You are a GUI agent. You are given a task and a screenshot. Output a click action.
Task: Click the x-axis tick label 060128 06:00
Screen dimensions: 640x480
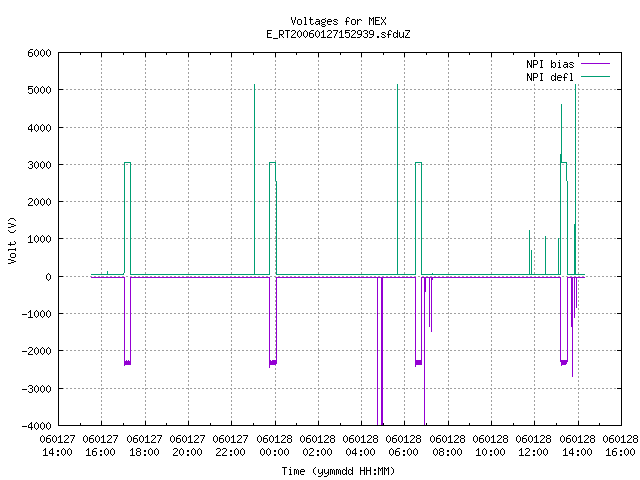coord(404,446)
